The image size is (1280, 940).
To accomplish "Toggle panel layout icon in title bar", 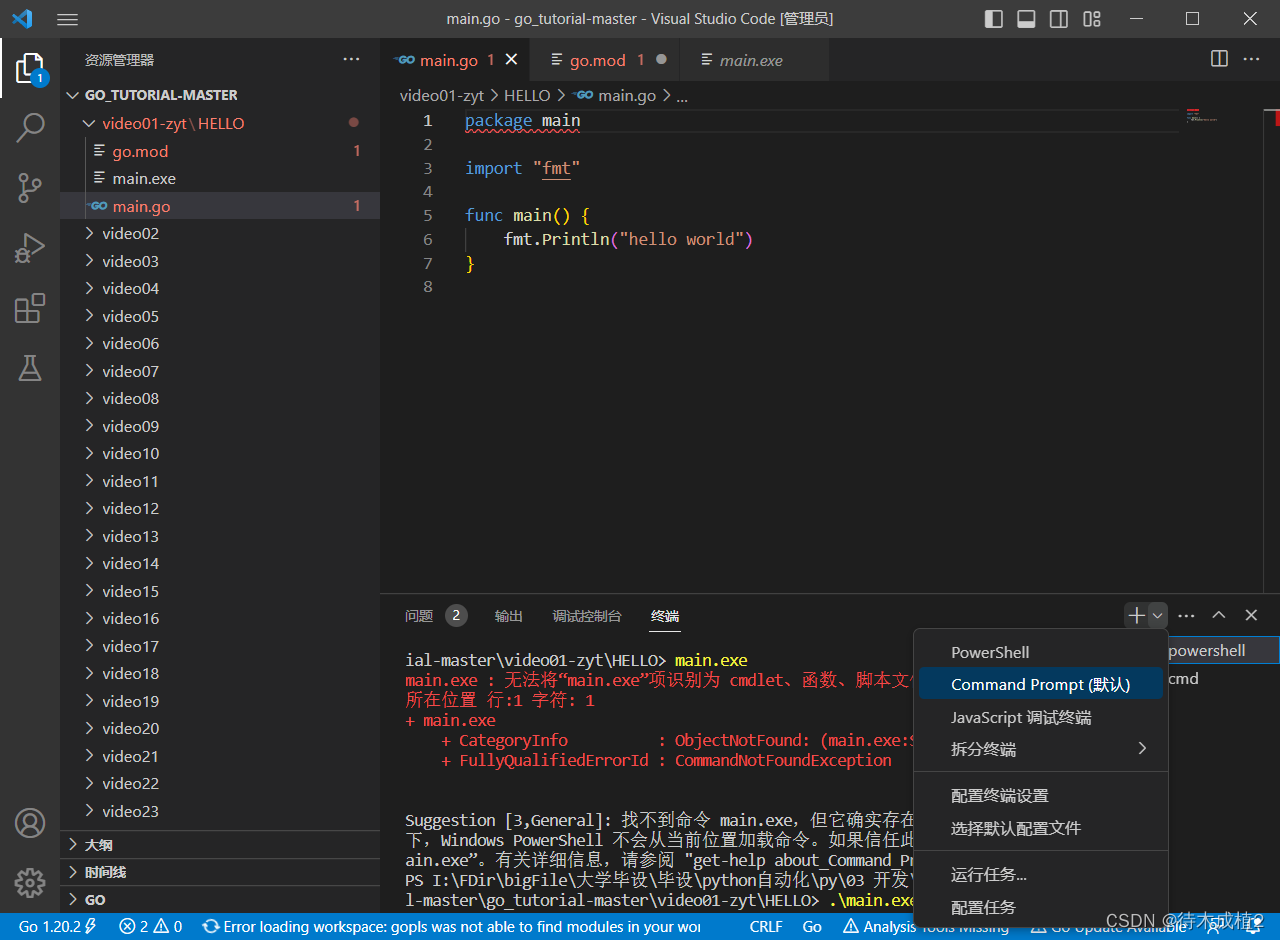I will point(1026,19).
